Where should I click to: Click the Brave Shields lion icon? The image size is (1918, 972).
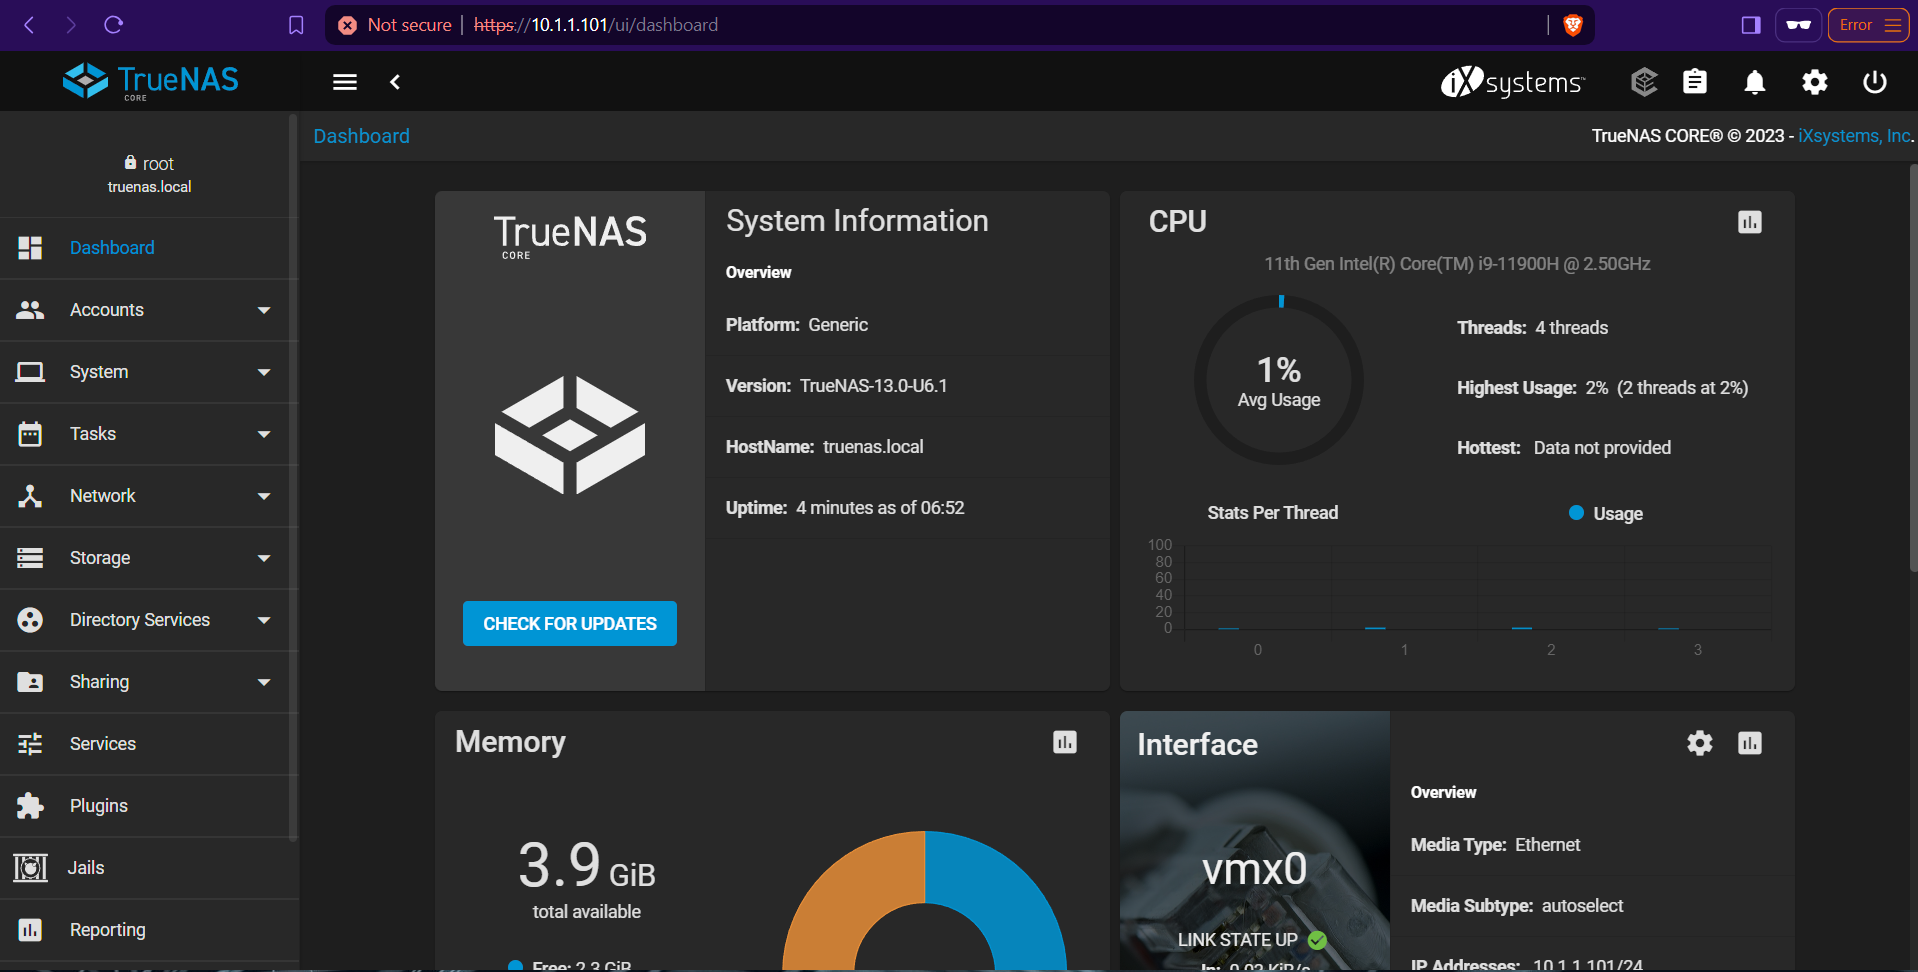coord(1573,25)
